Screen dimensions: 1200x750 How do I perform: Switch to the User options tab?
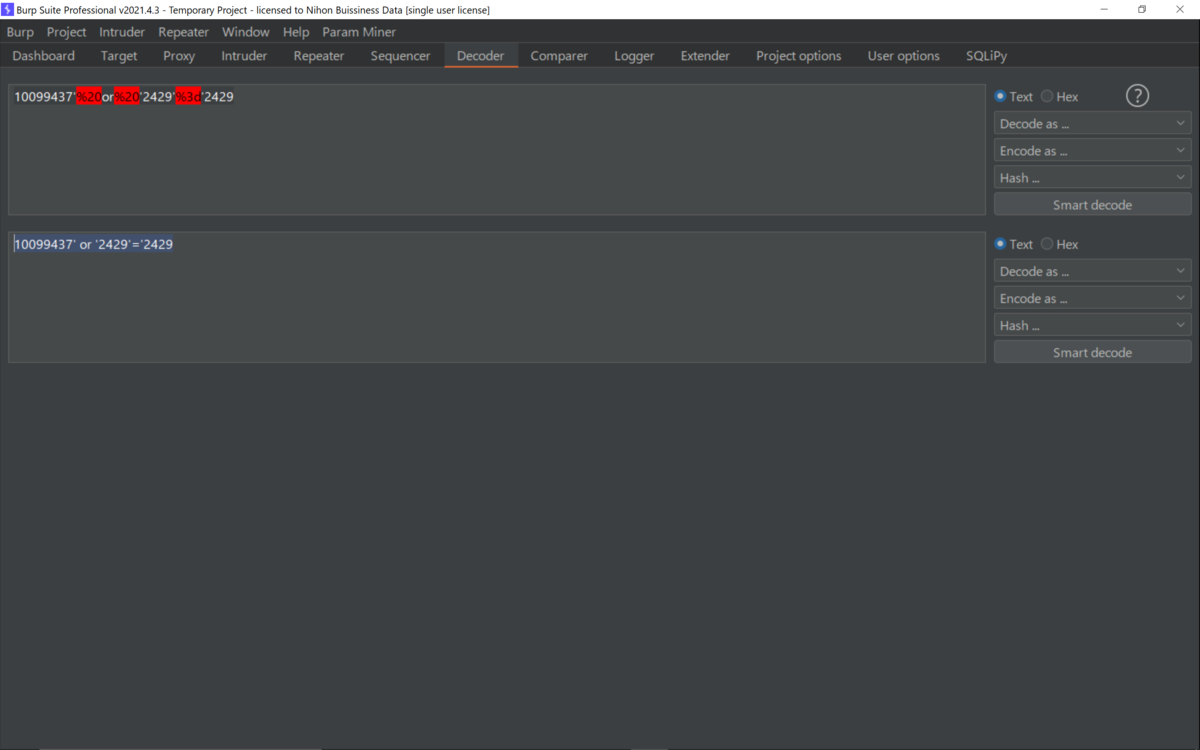(x=904, y=56)
